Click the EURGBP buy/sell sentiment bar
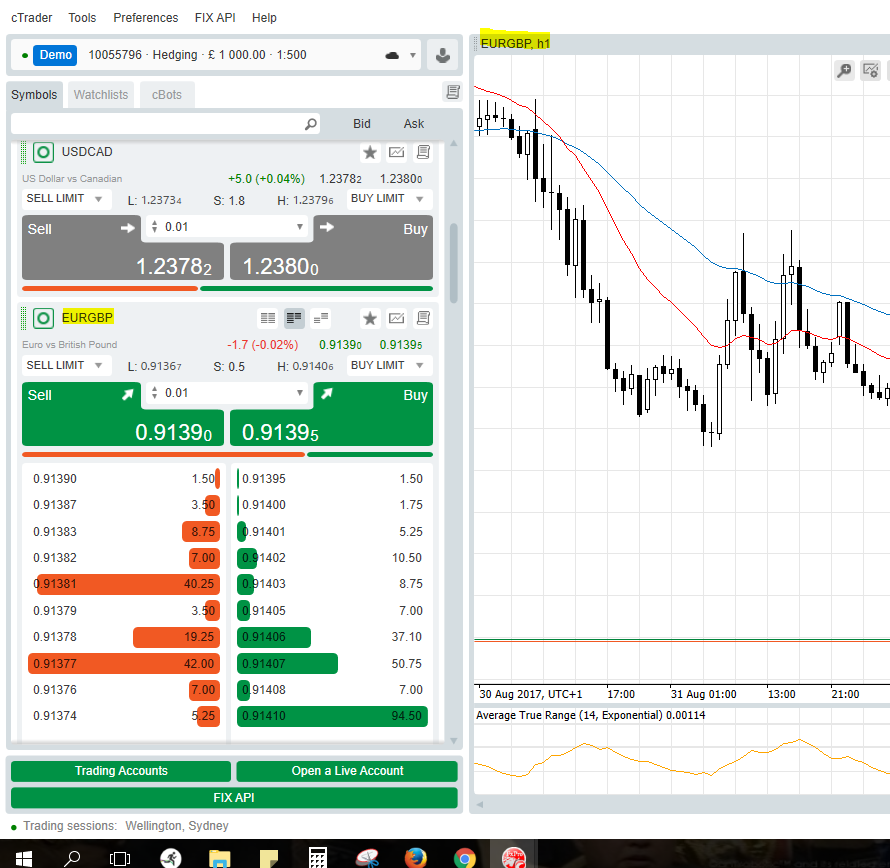 (227, 455)
